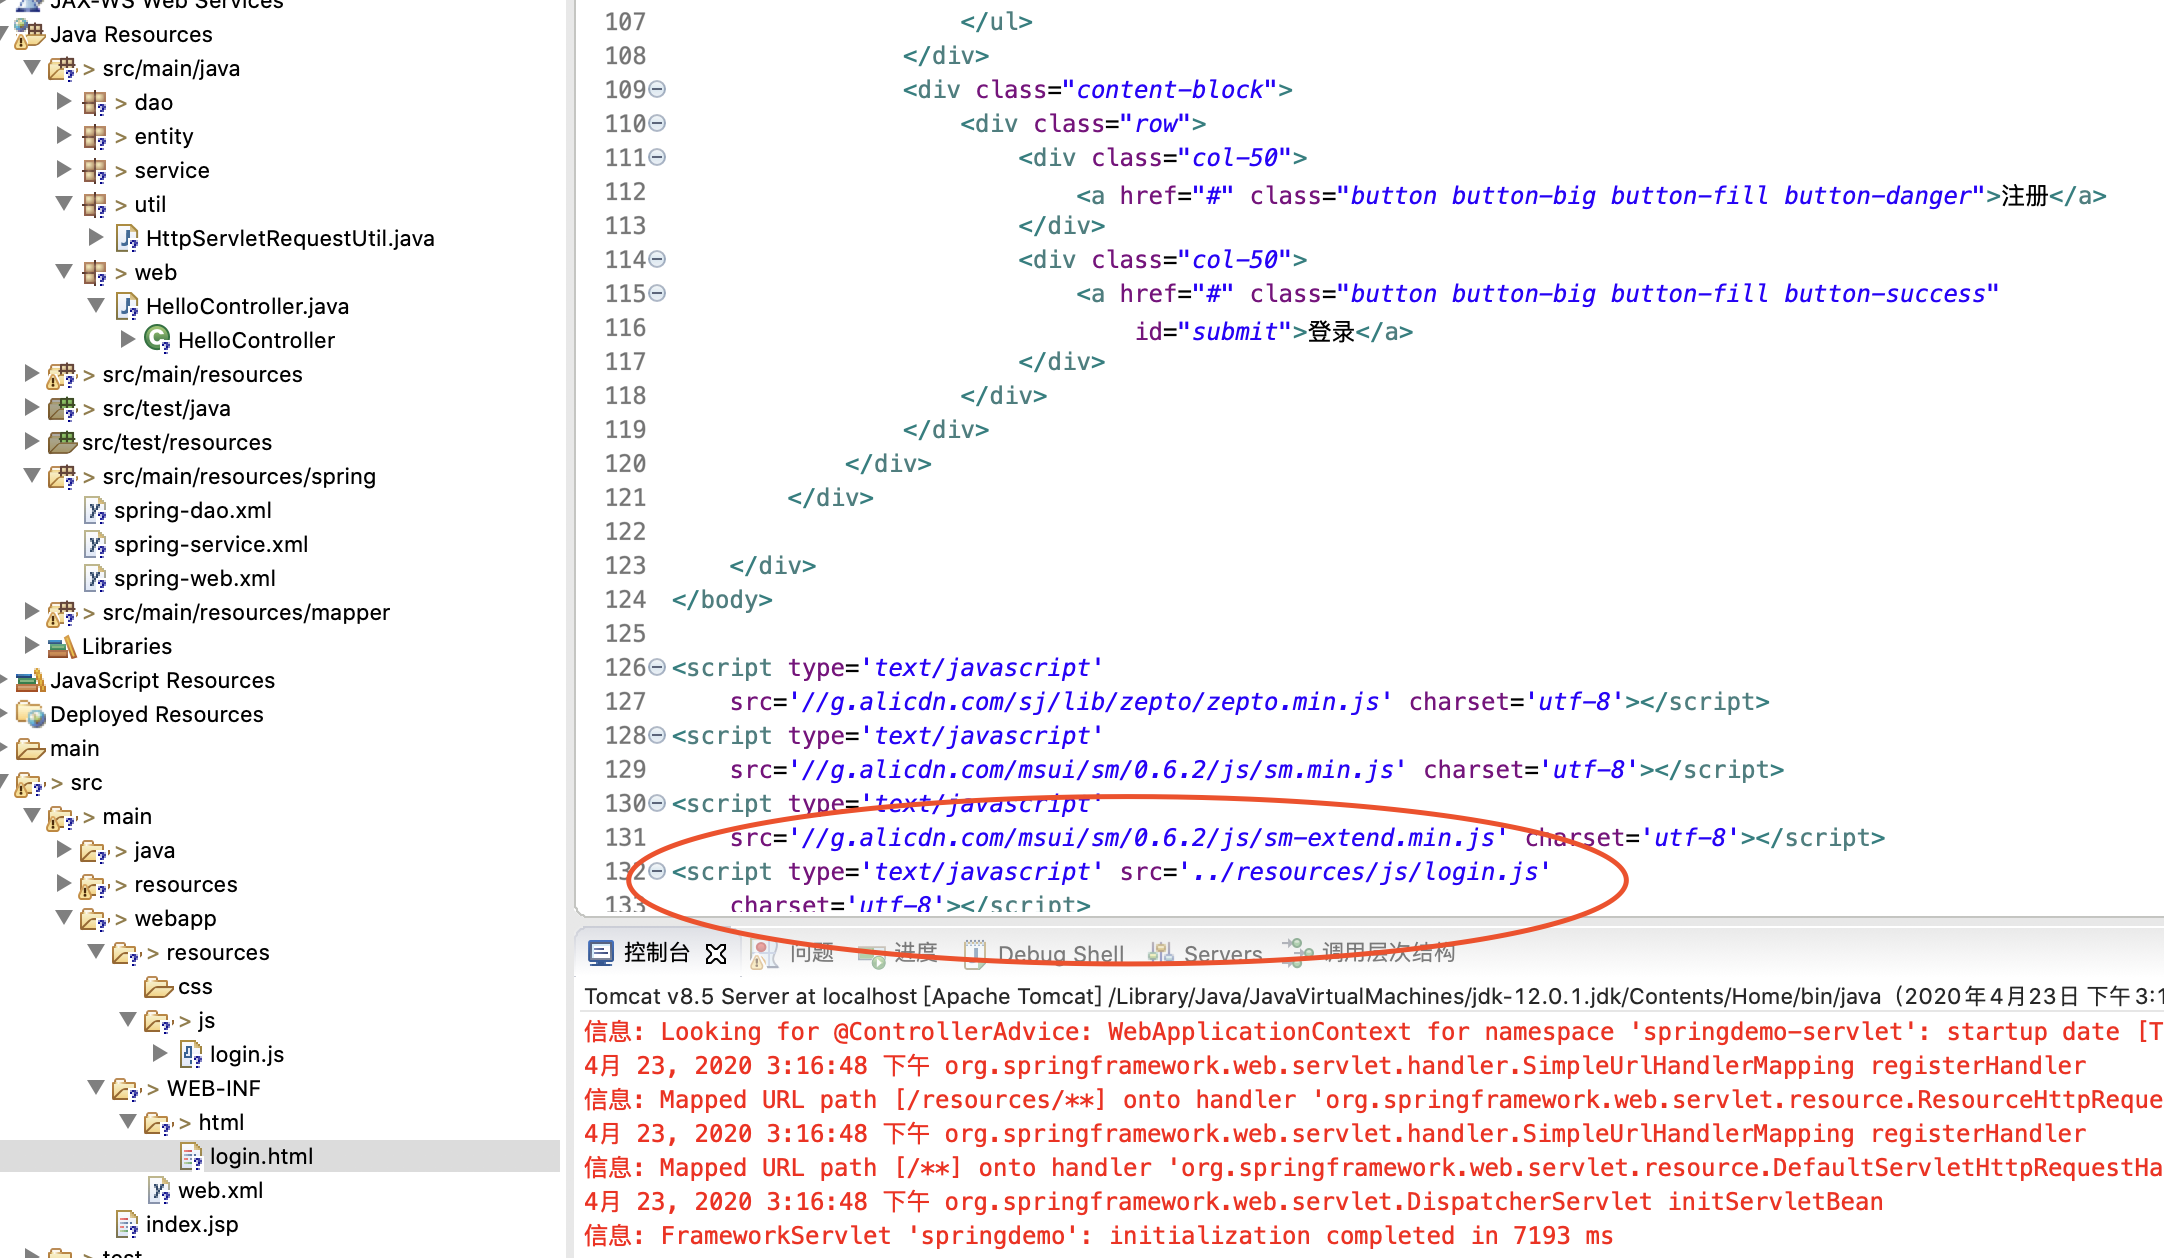Click the spring-web.xml file icon
The width and height of the screenshot is (2164, 1258).
point(95,578)
